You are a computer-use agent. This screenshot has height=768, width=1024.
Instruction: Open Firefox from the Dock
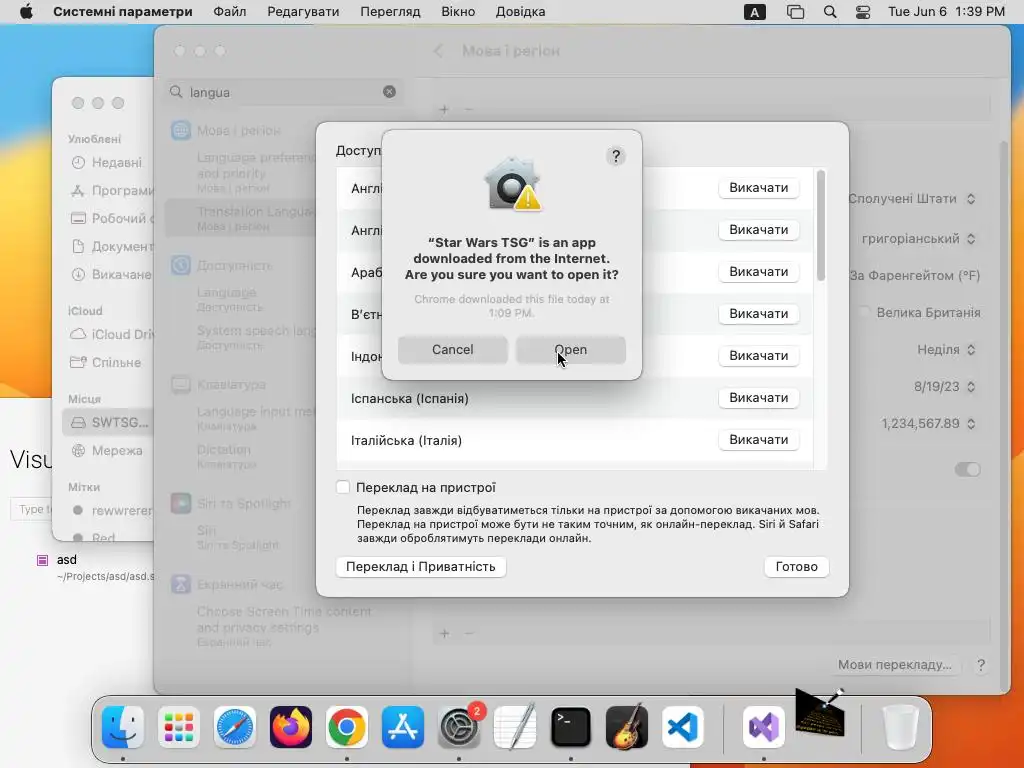(x=291, y=727)
